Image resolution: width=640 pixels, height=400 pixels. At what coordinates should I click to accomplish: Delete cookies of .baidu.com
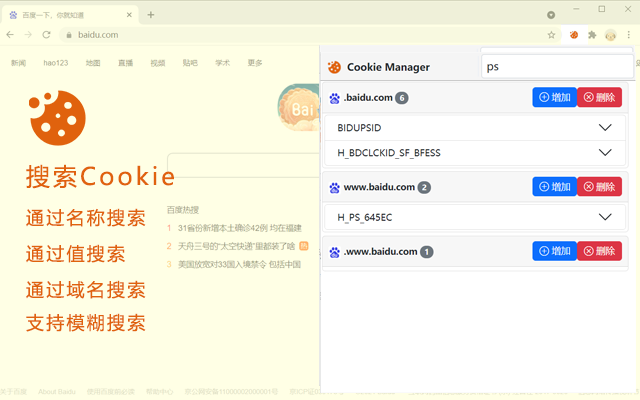point(599,97)
